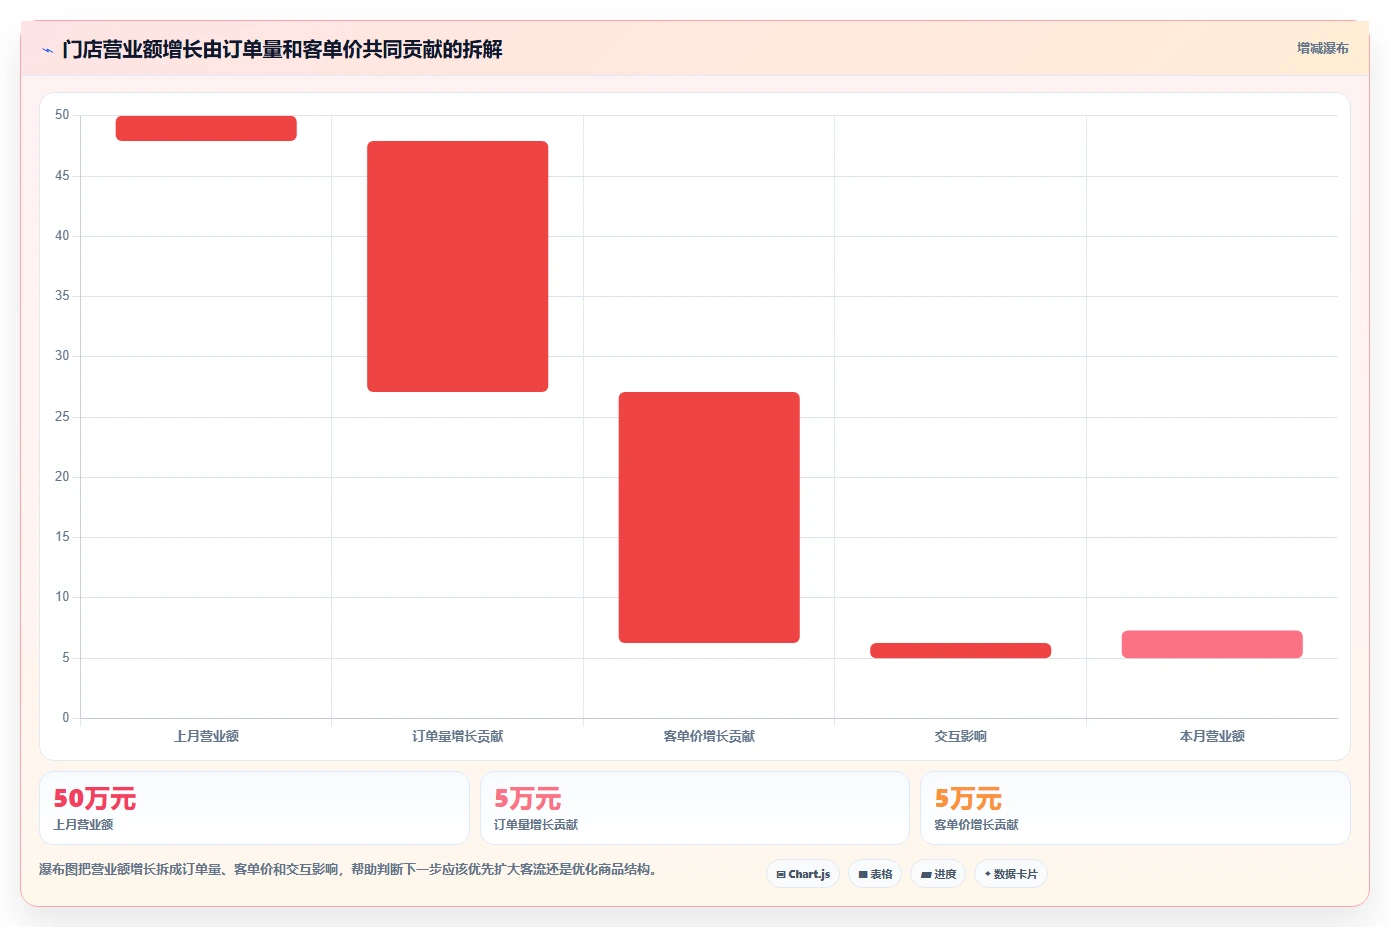Click the y-axis tick 35

pos(62,296)
